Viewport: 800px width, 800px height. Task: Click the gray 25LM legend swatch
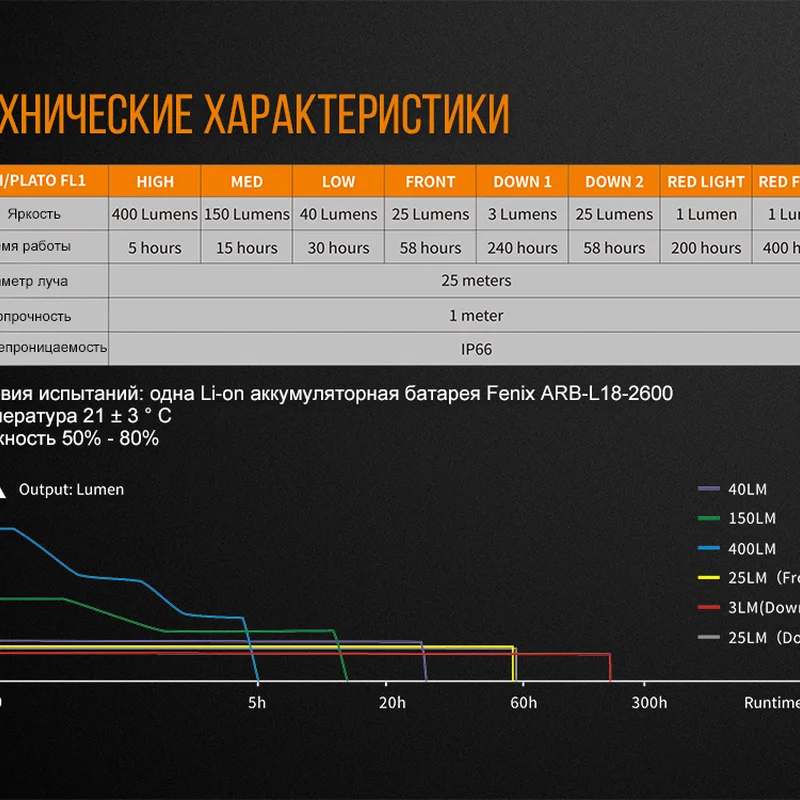(x=709, y=637)
